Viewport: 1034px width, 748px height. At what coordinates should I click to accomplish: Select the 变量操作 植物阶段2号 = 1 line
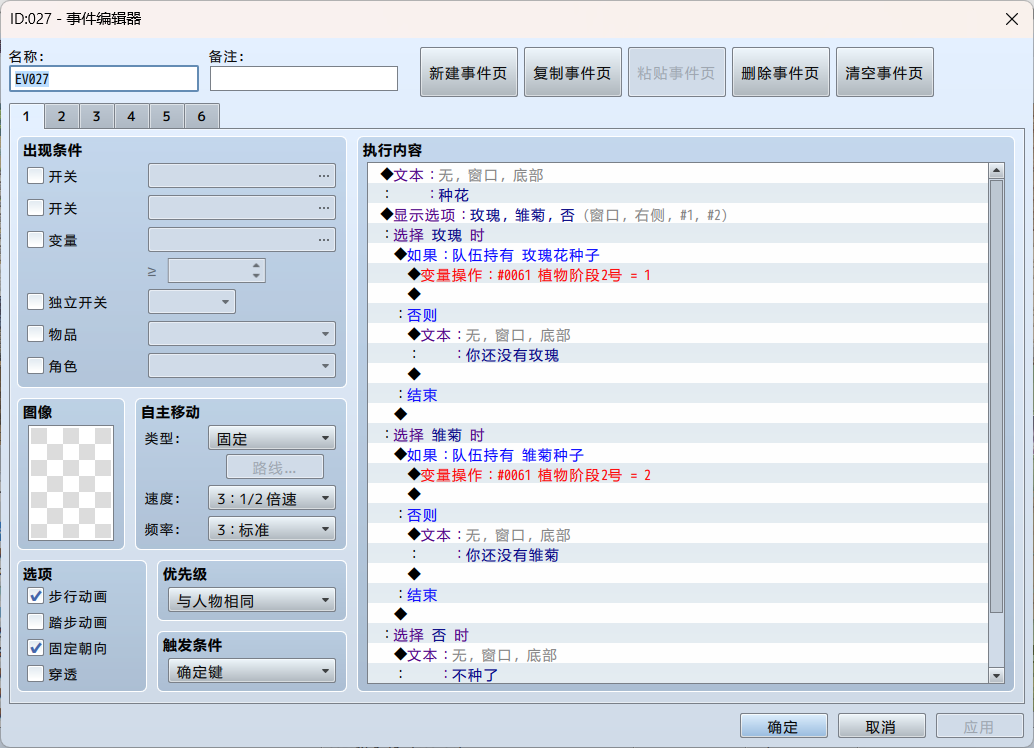point(678,275)
